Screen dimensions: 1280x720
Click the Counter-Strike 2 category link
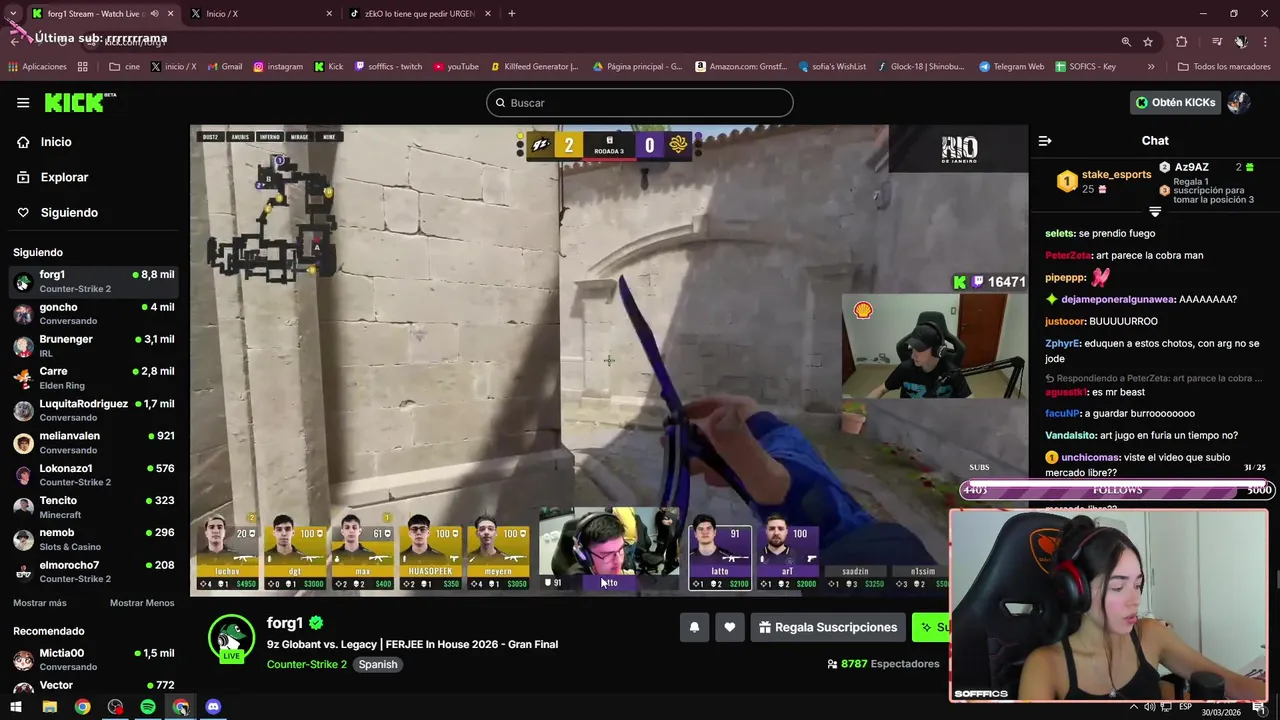tap(307, 664)
